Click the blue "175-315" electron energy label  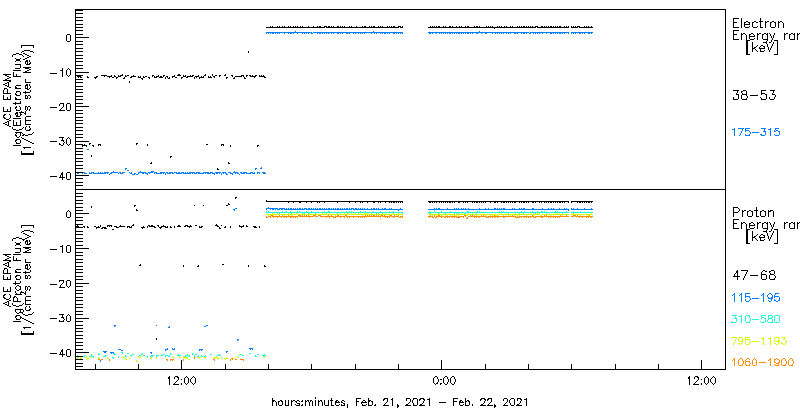pyautogui.click(x=757, y=133)
